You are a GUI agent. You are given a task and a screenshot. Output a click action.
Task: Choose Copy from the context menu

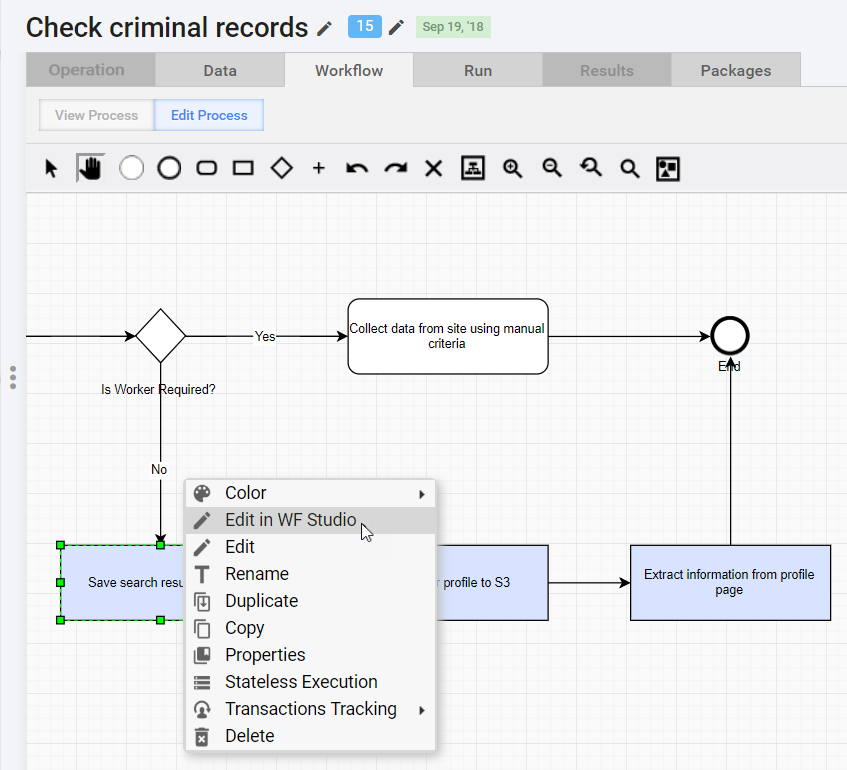click(x=310, y=628)
